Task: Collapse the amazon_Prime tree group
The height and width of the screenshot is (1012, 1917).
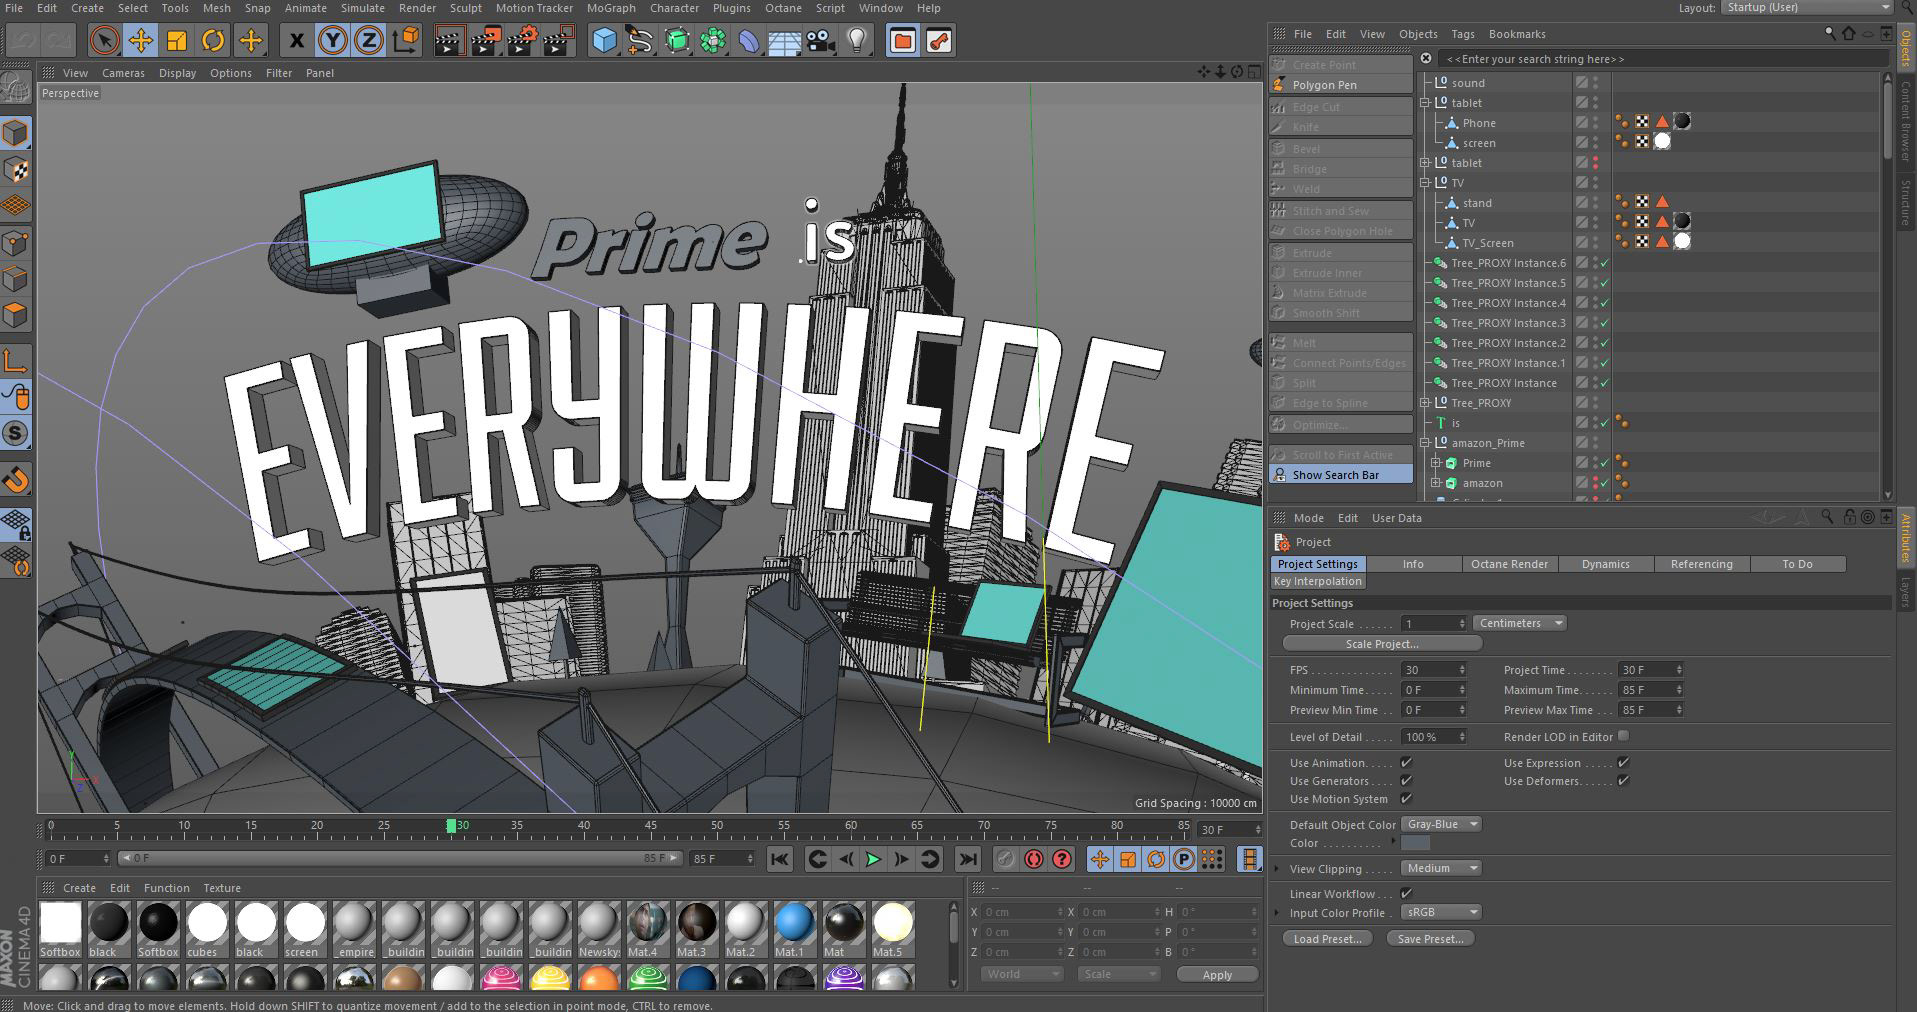Action: pyautogui.click(x=1425, y=443)
